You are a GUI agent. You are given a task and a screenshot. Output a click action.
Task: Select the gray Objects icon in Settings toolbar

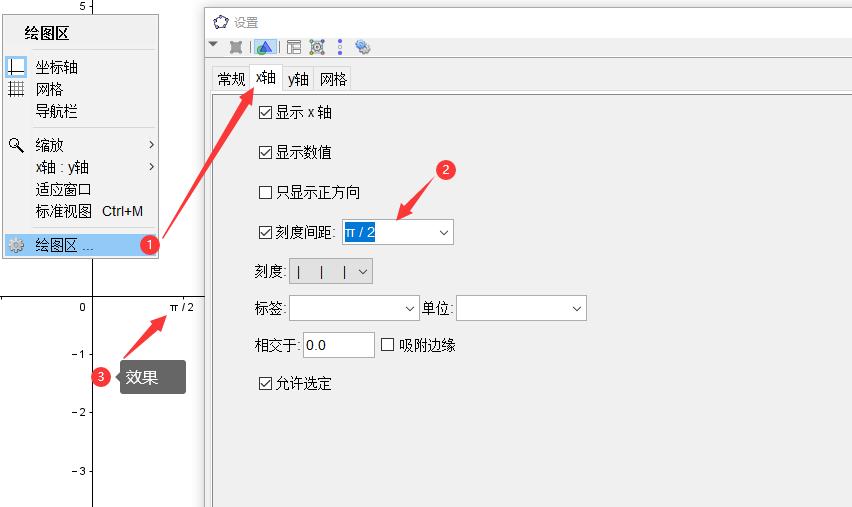click(x=236, y=47)
